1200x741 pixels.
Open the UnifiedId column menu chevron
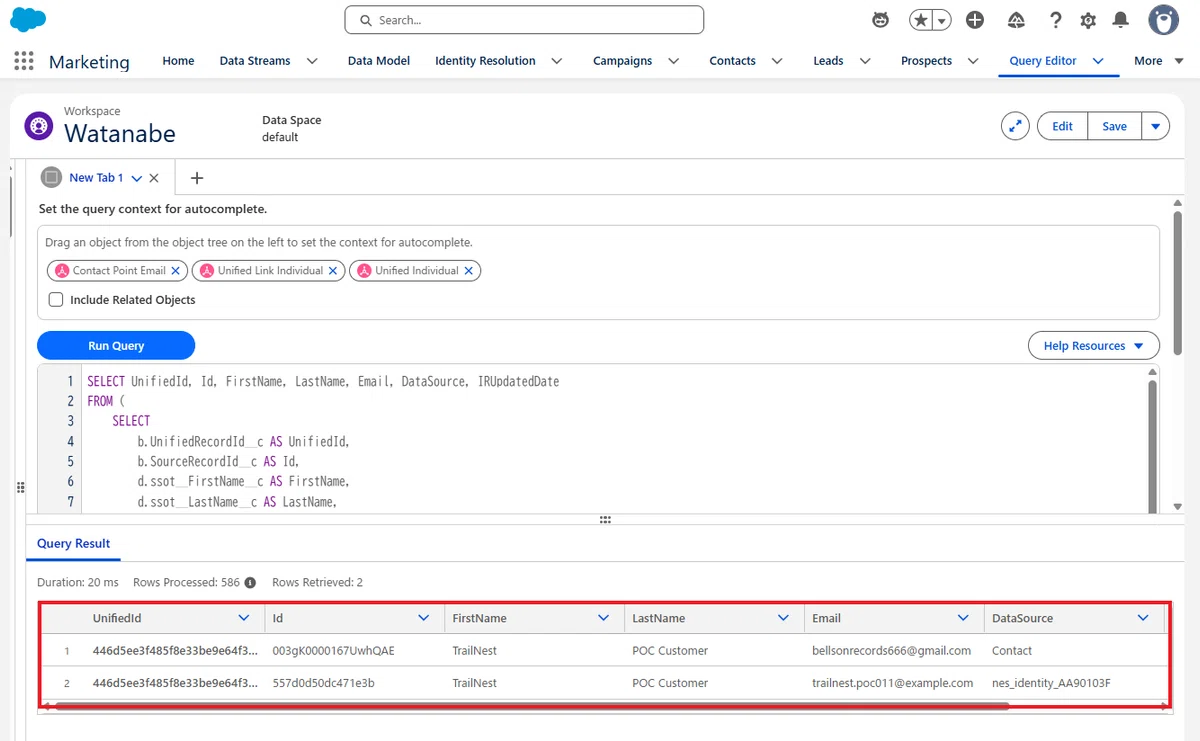pos(245,618)
